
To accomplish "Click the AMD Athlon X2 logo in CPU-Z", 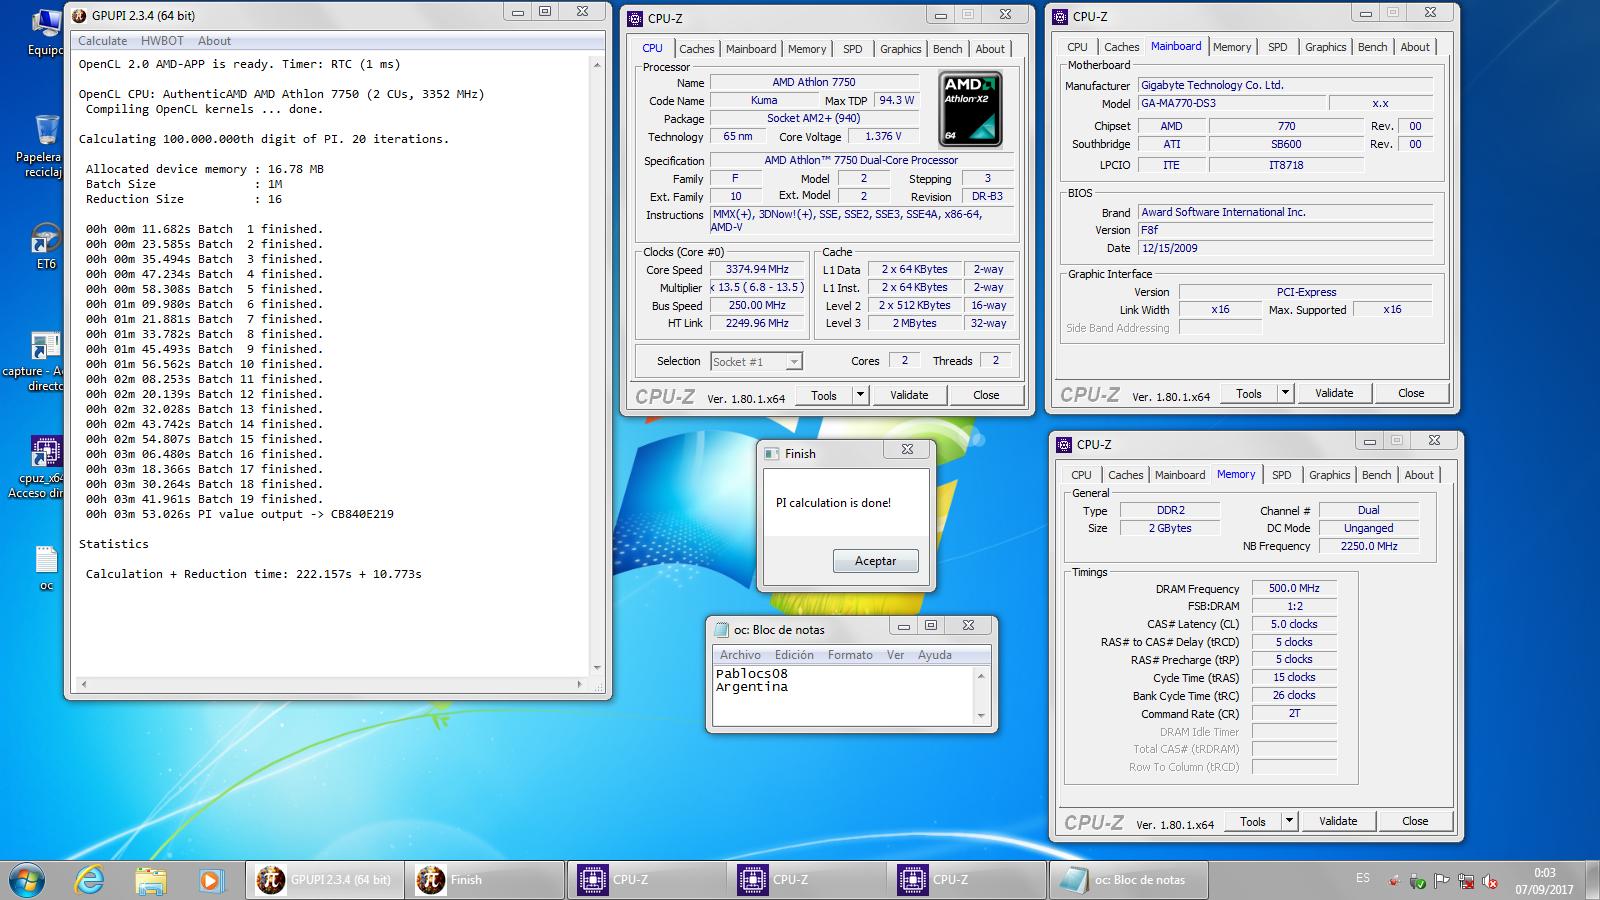I will click(970, 109).
